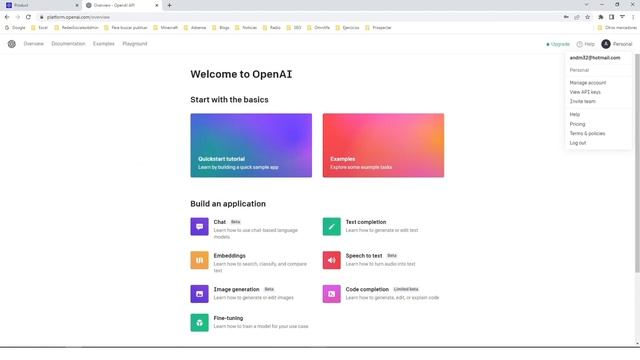
Task: Open the Blogs bookmarks folder
Action: pos(221,28)
